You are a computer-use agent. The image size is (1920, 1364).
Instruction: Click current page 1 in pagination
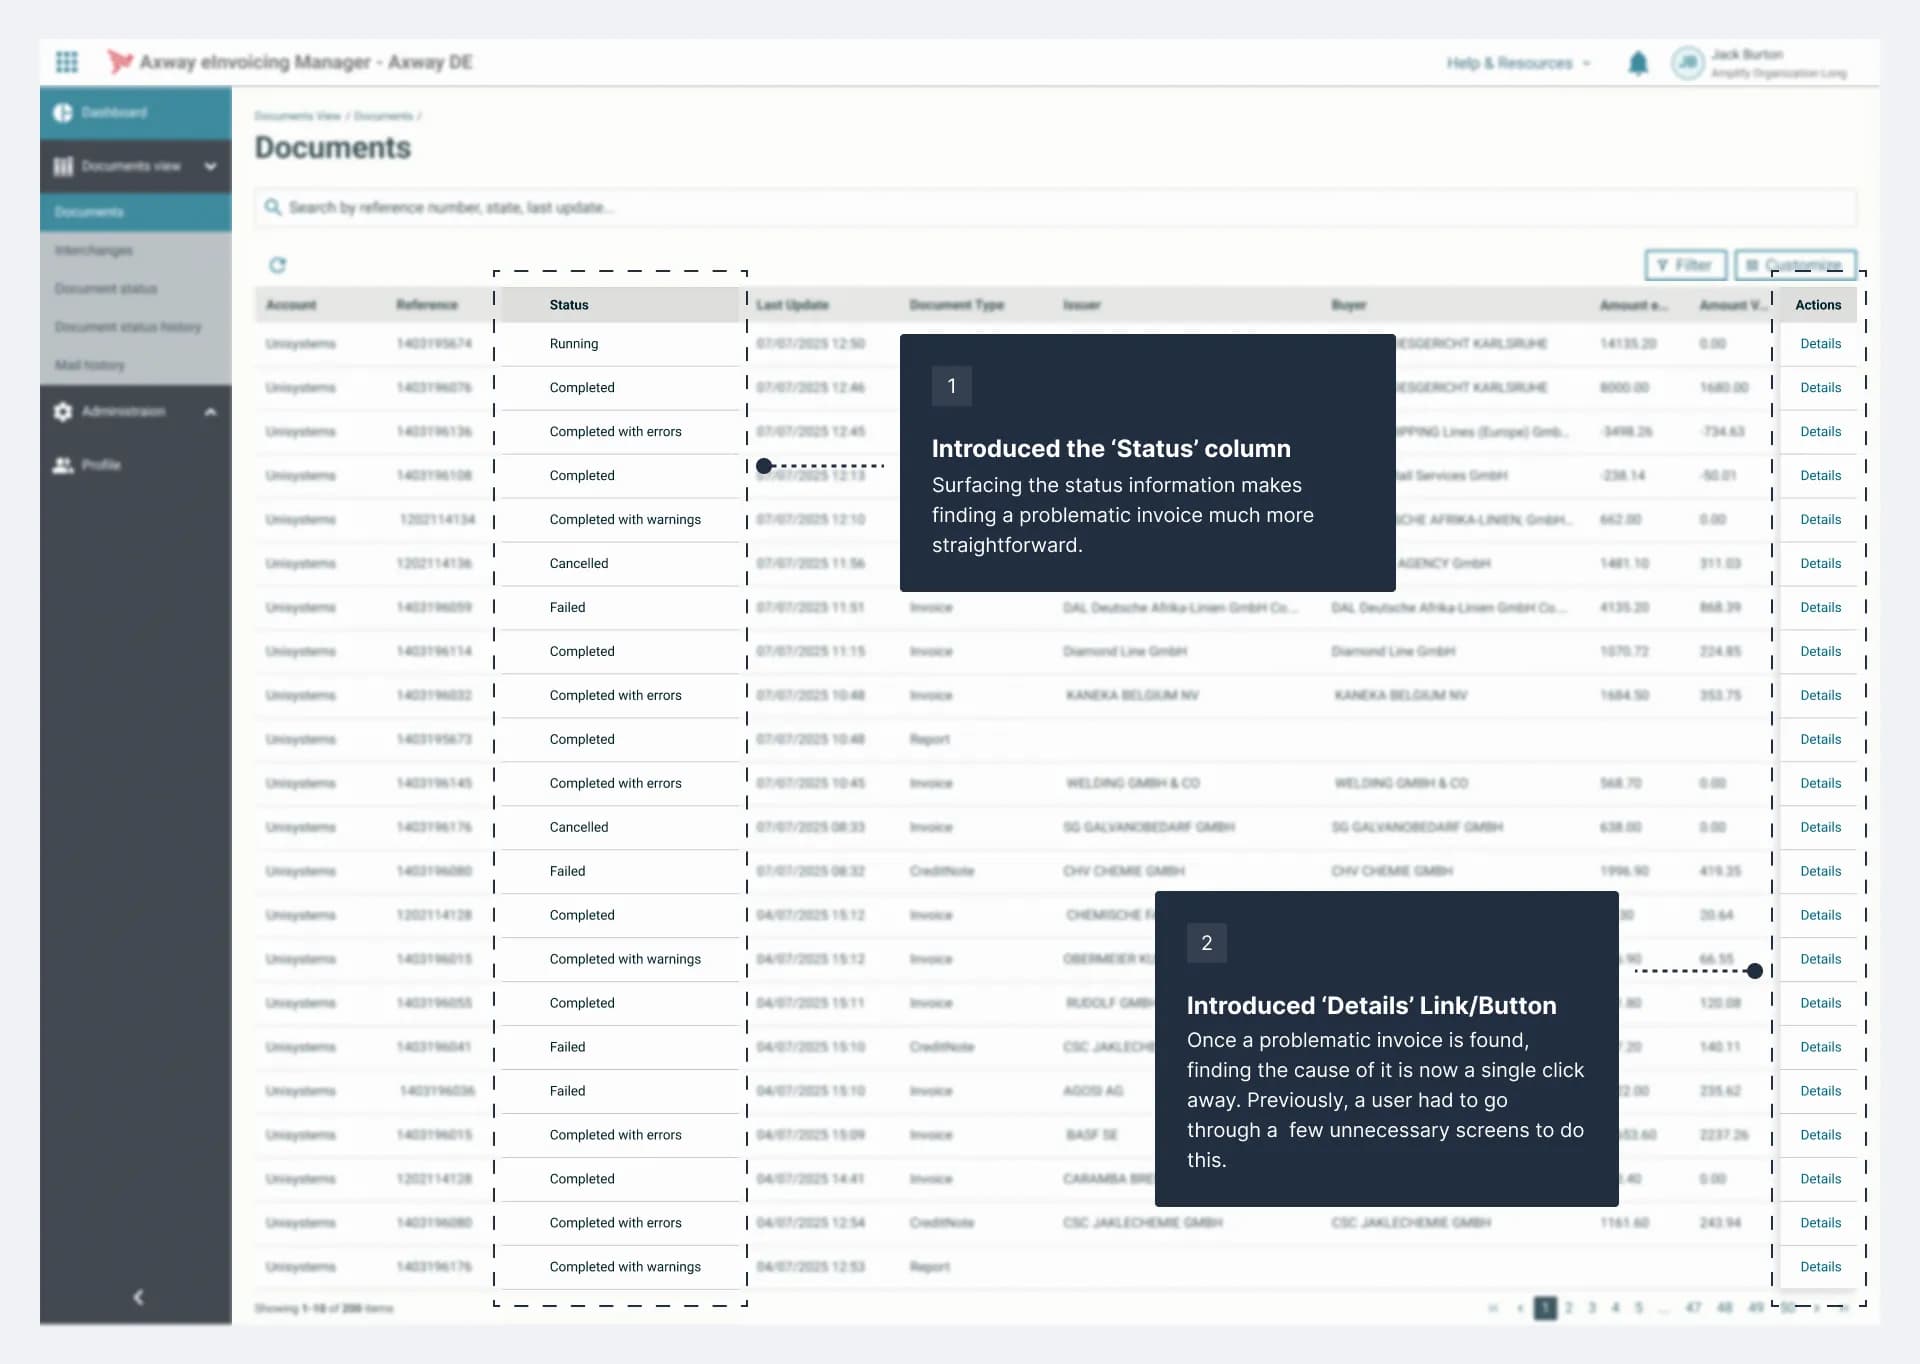pyautogui.click(x=1545, y=1308)
